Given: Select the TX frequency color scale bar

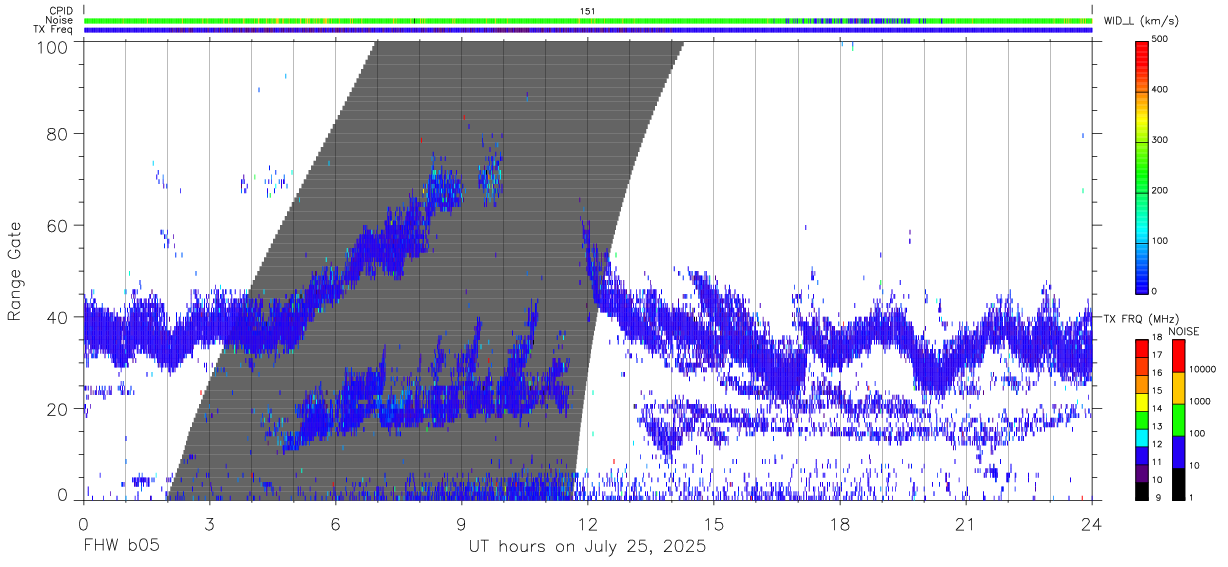Looking at the screenshot, I should point(1141,420).
